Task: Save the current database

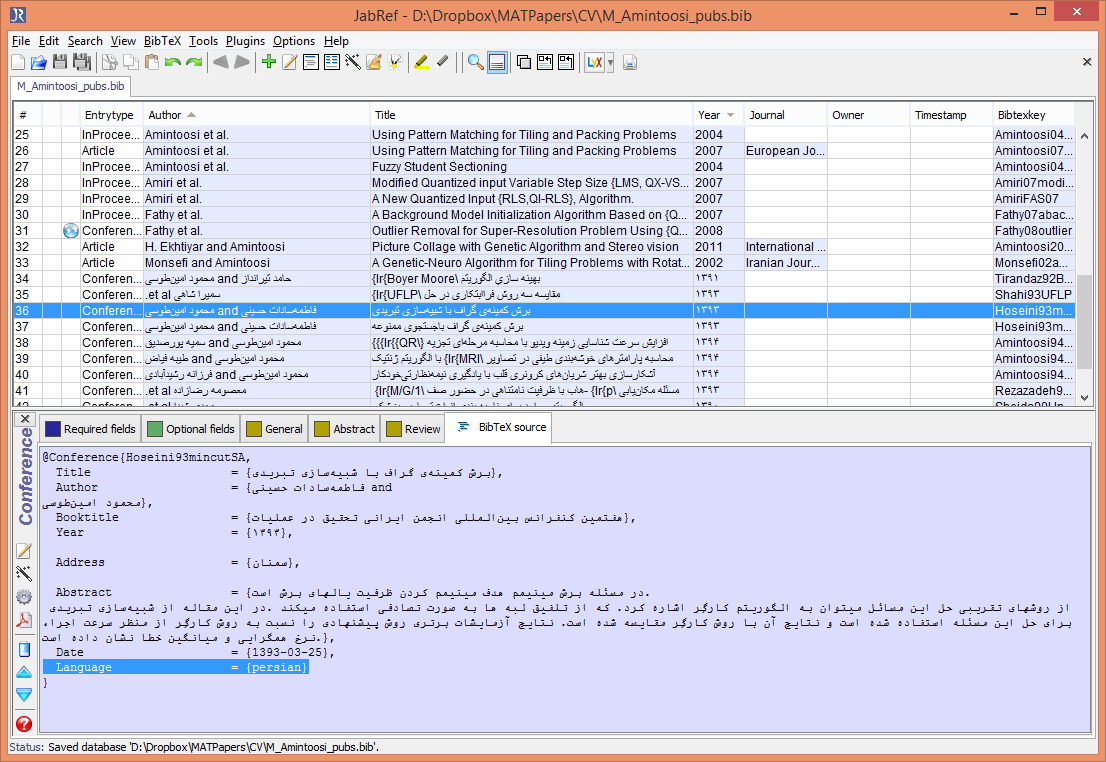Action: click(60, 63)
